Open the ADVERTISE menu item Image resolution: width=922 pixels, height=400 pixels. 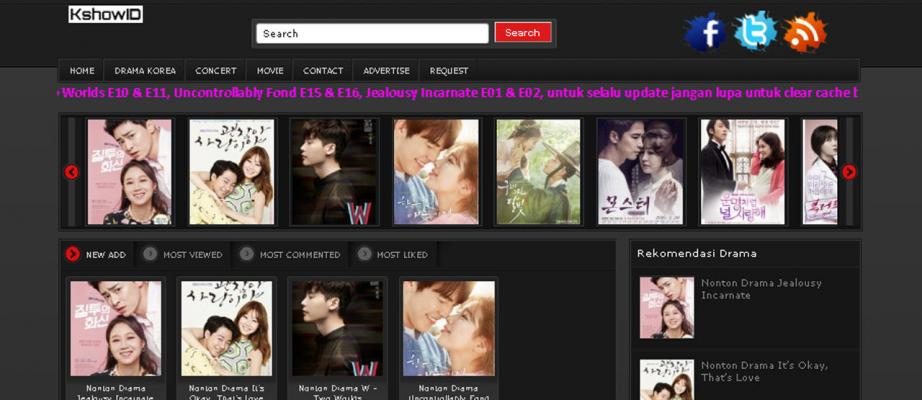click(386, 71)
